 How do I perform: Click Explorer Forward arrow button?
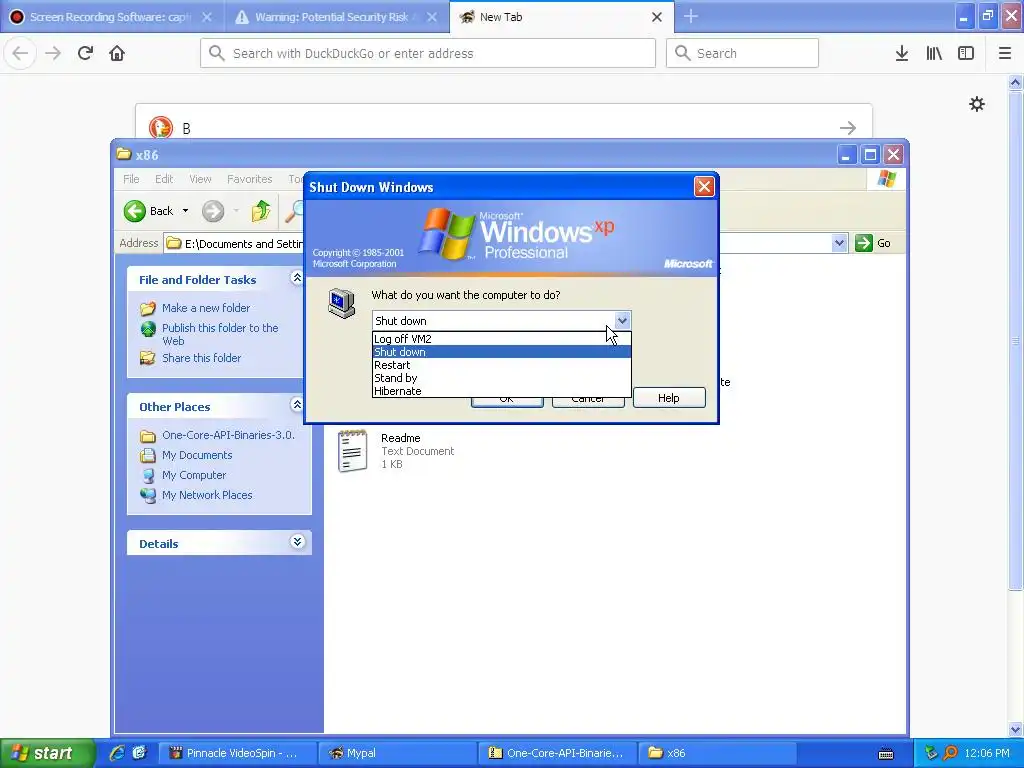click(x=213, y=211)
